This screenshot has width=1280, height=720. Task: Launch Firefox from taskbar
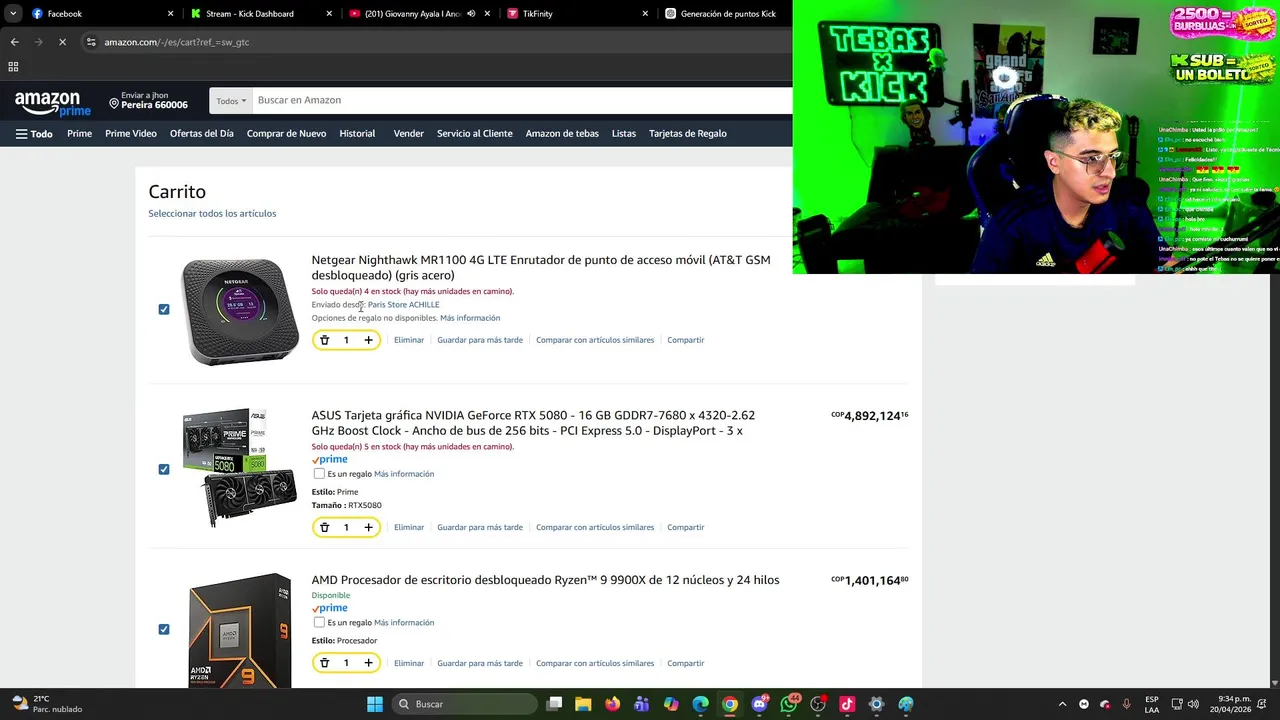pyautogui.click(x=612, y=704)
